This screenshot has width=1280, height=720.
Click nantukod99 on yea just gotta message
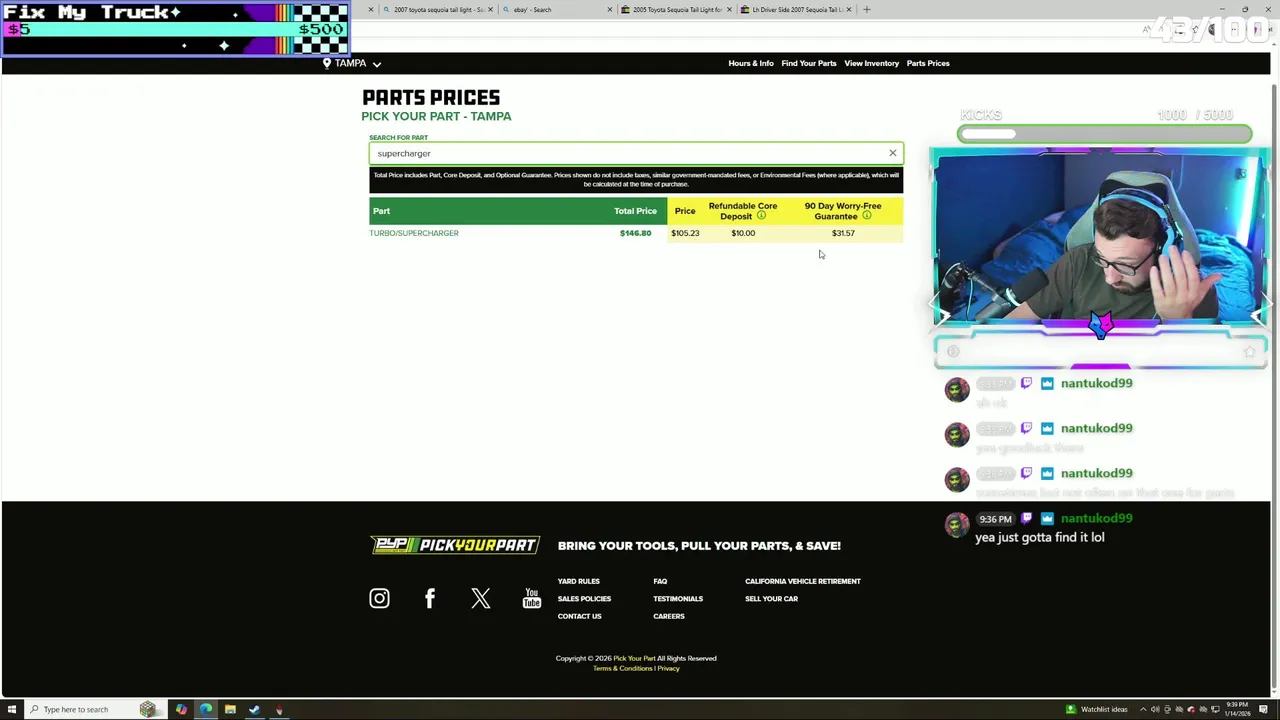coord(1096,518)
